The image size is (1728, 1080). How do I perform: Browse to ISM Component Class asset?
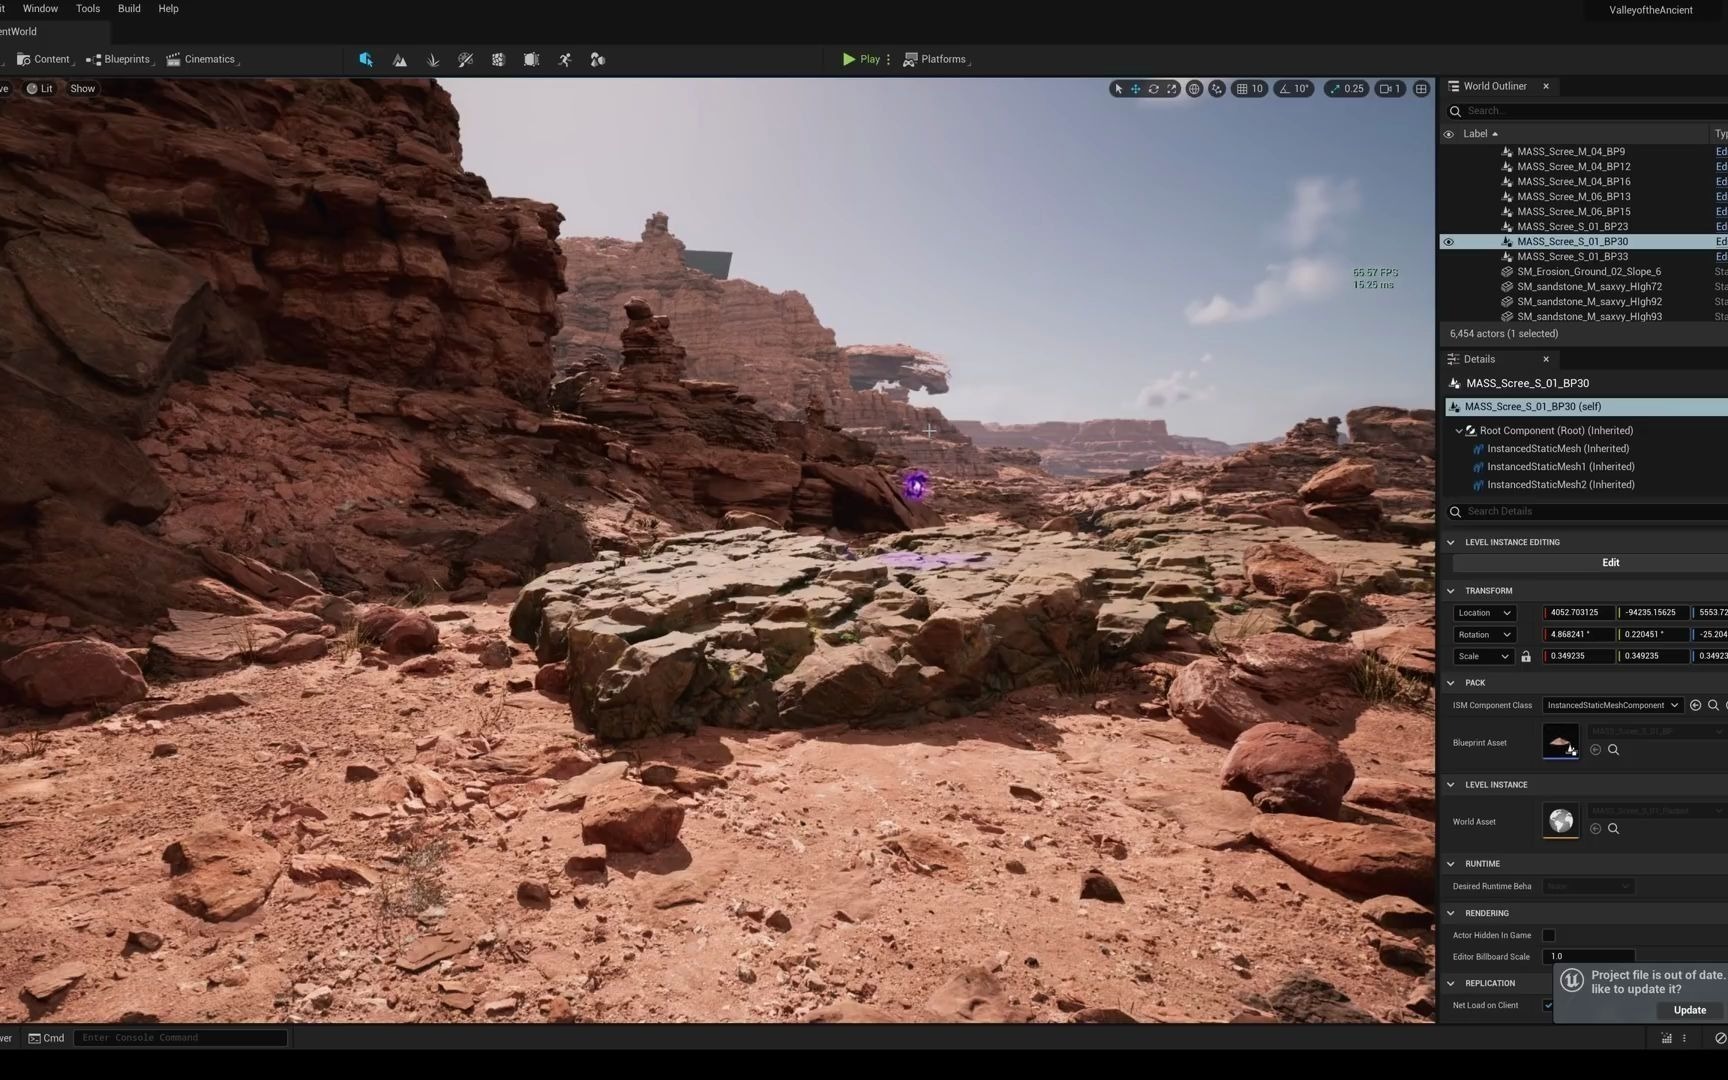(x=1713, y=706)
